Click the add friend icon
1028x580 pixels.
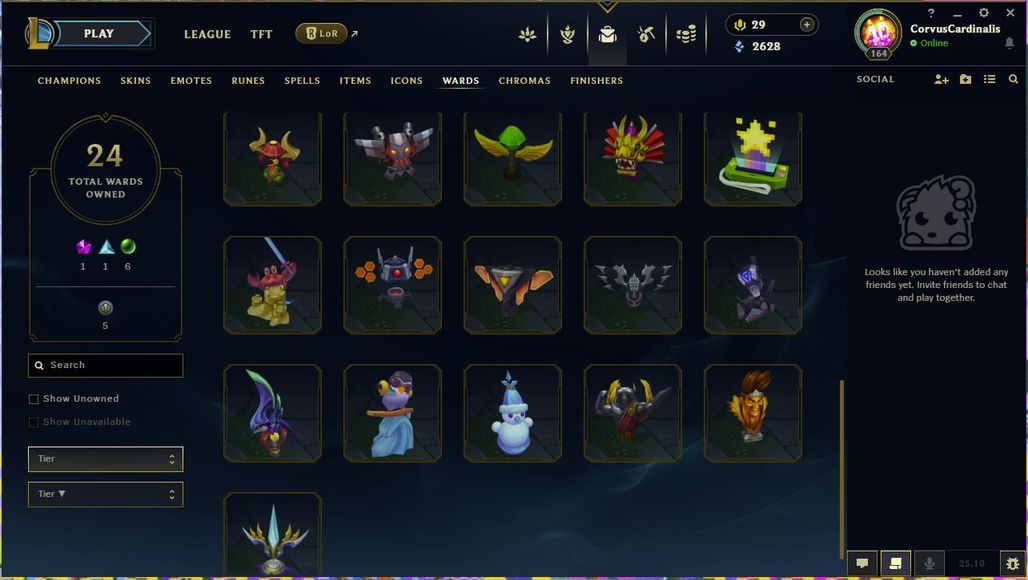[x=941, y=79]
